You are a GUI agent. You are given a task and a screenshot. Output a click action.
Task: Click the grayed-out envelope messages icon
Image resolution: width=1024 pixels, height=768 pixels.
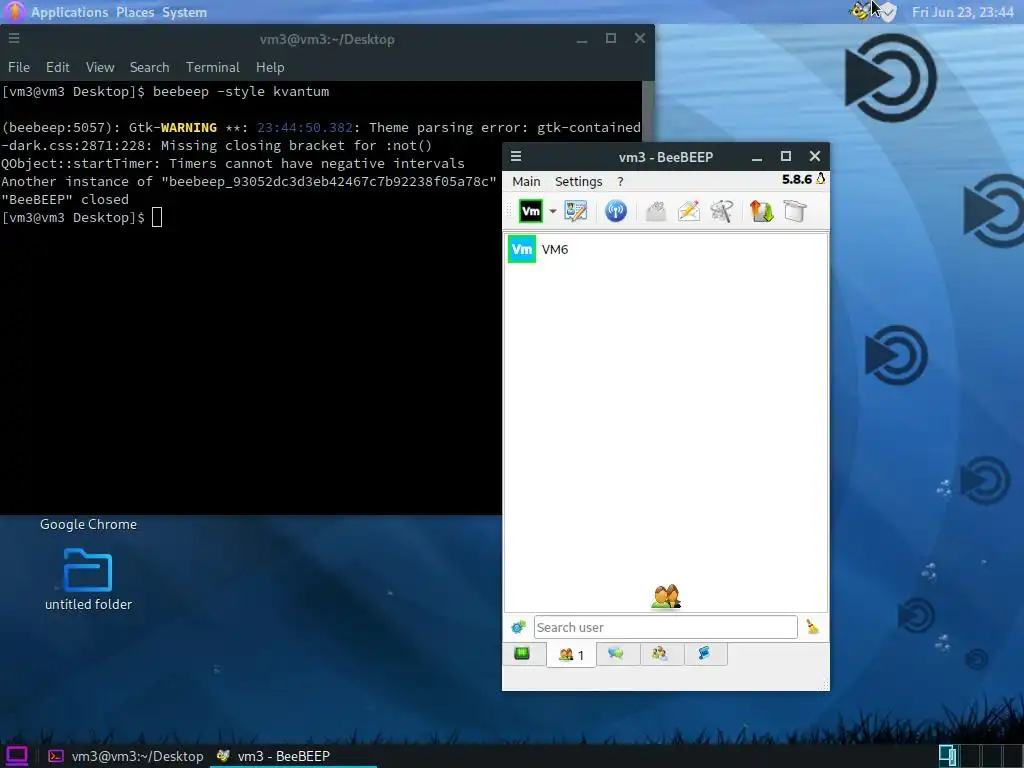(656, 211)
